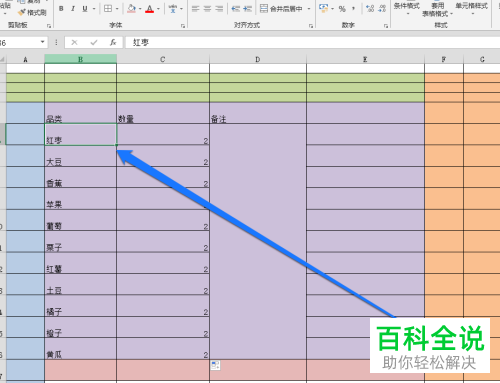Decrease decimal places
The height and width of the screenshot is (383, 500).
tap(382, 9)
